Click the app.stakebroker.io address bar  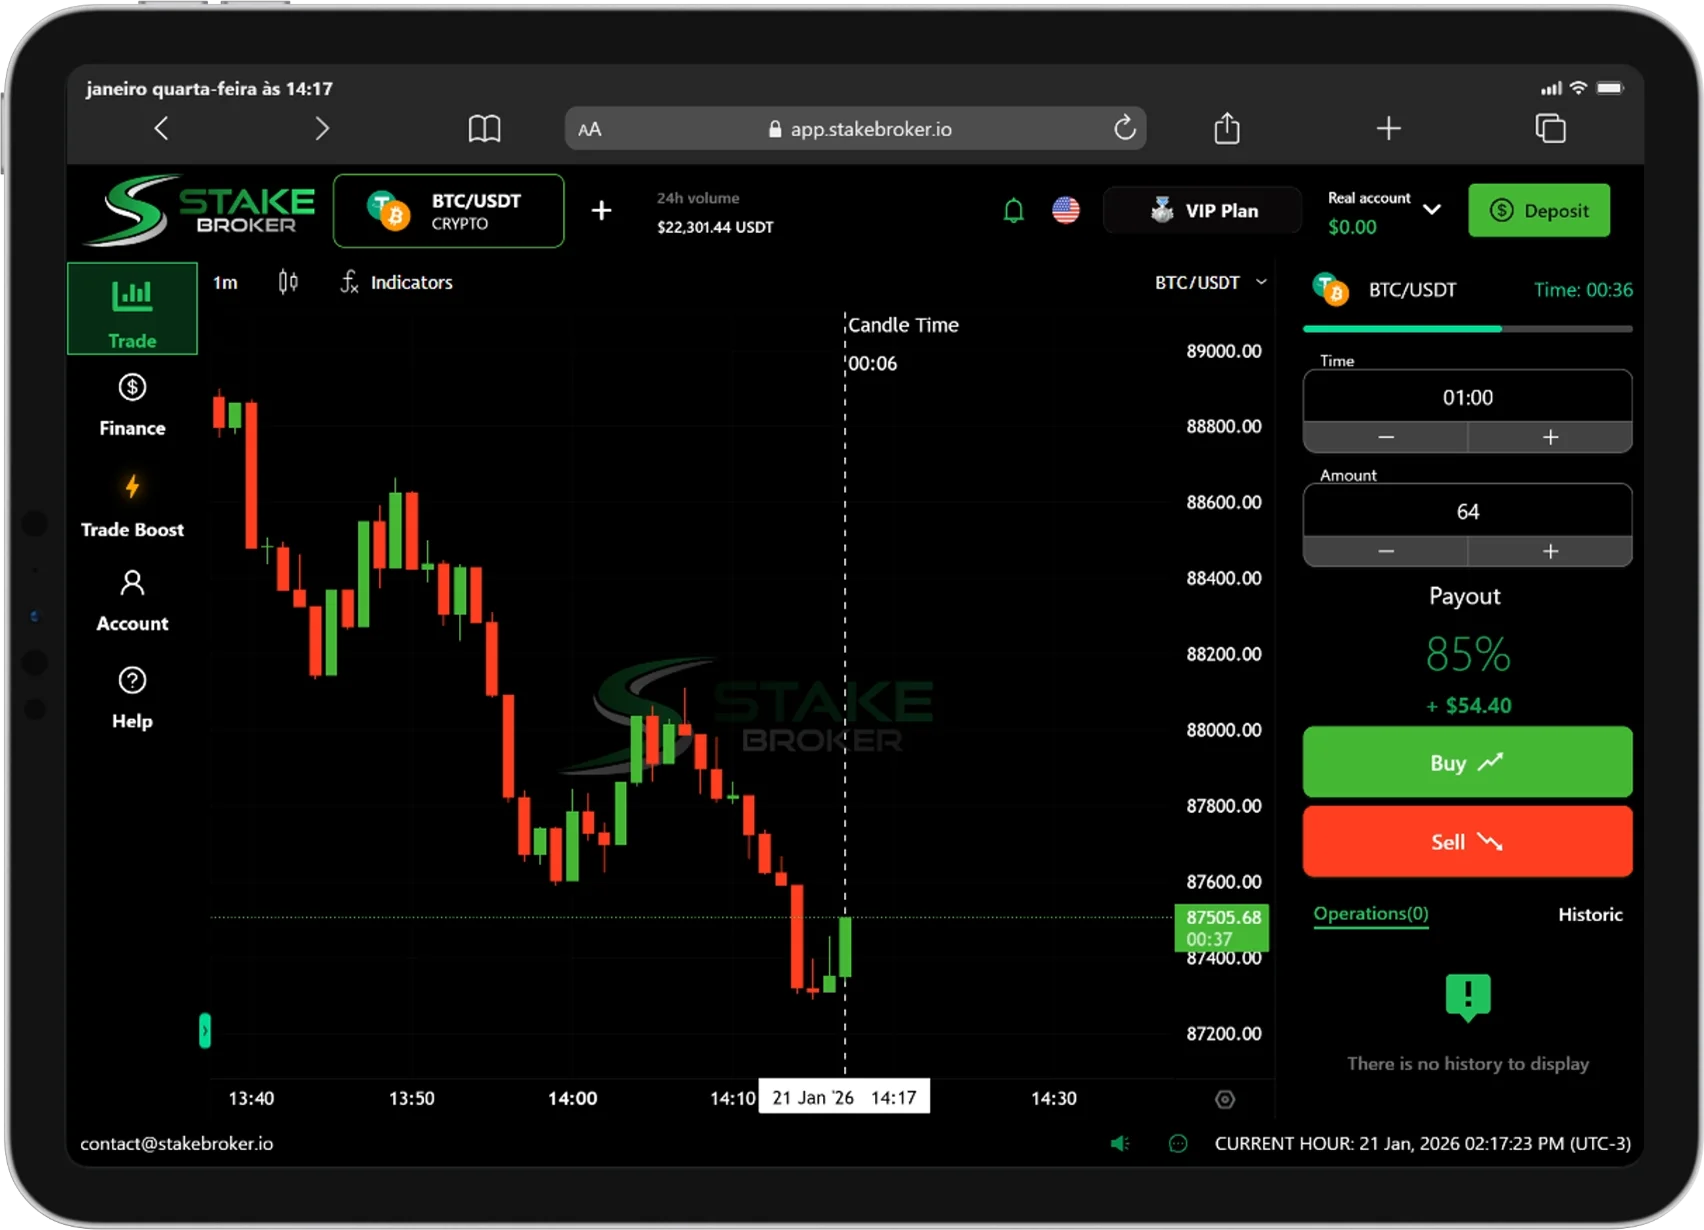855,128
